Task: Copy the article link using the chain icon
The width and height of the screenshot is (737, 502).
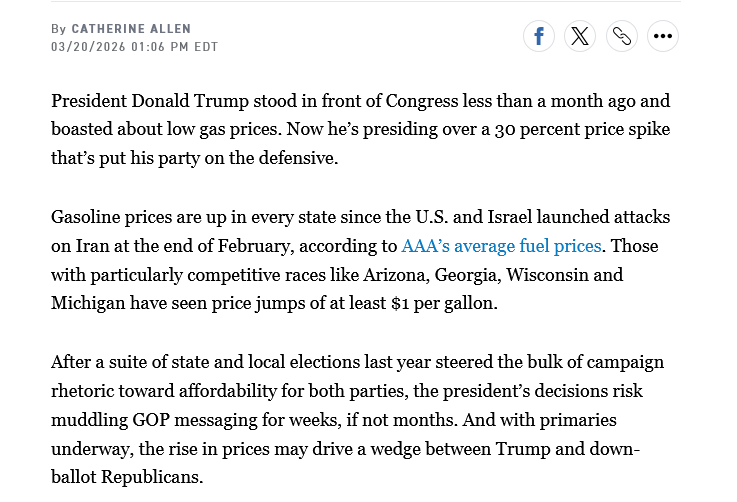Action: [x=622, y=37]
